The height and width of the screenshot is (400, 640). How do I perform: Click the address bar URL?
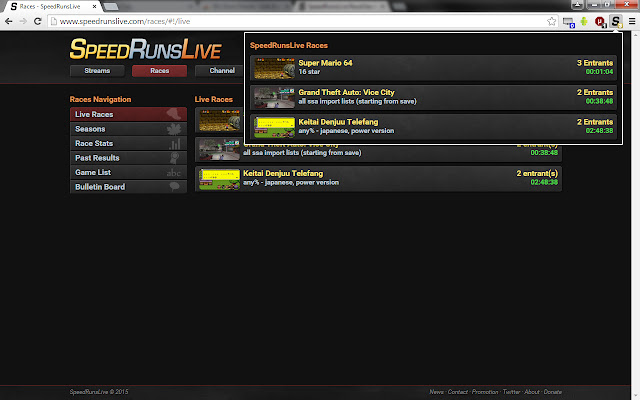[125, 21]
